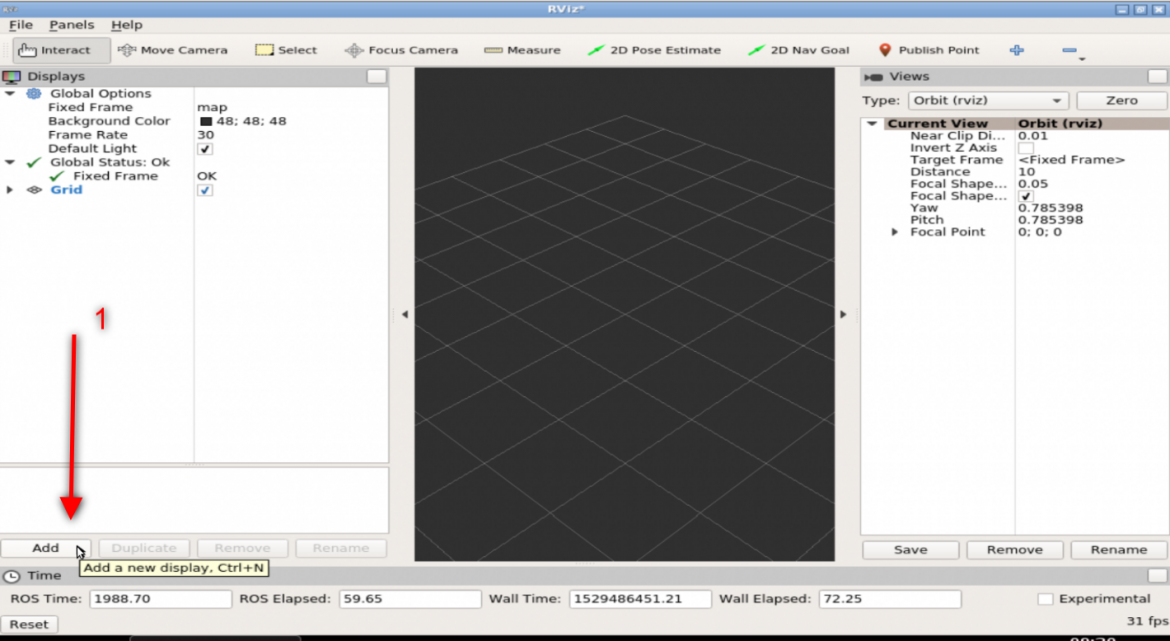Activate the Focus Camera tool
This screenshot has width=1170, height=641.
coord(401,50)
